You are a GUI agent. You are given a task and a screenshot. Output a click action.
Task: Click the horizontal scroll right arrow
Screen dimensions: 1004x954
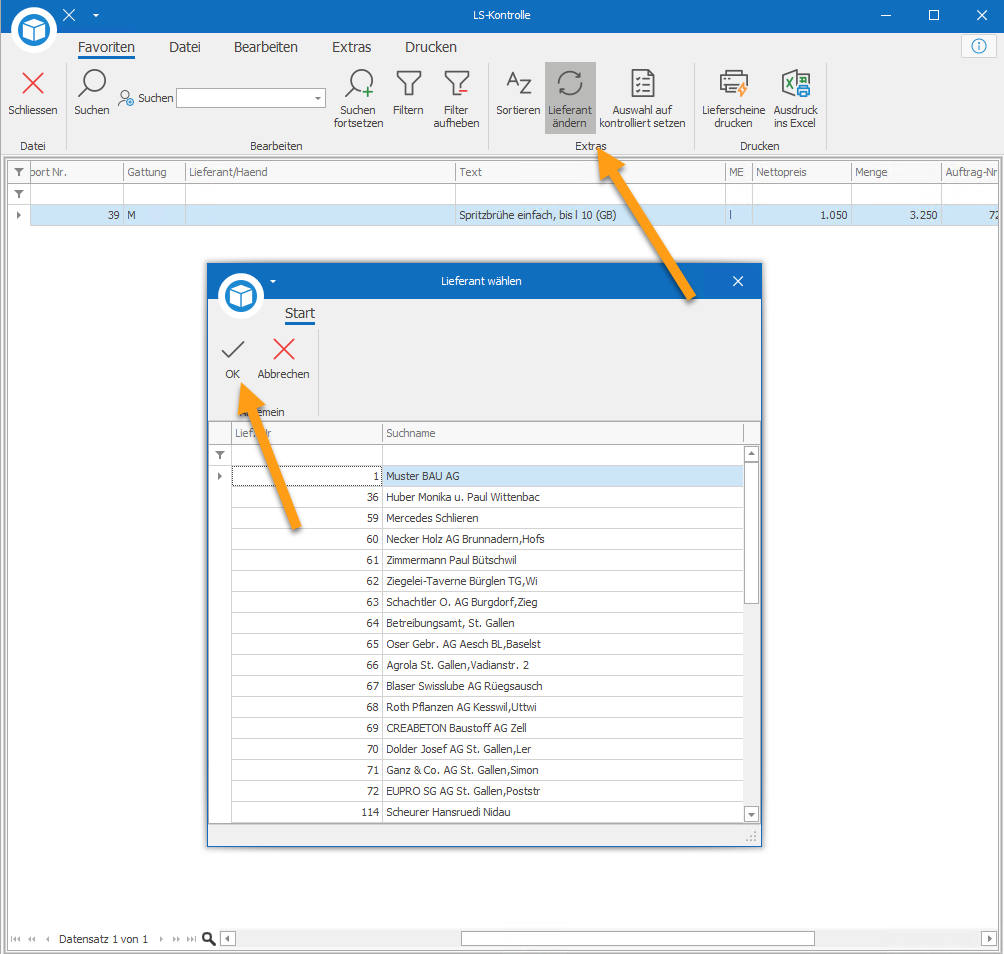point(989,939)
